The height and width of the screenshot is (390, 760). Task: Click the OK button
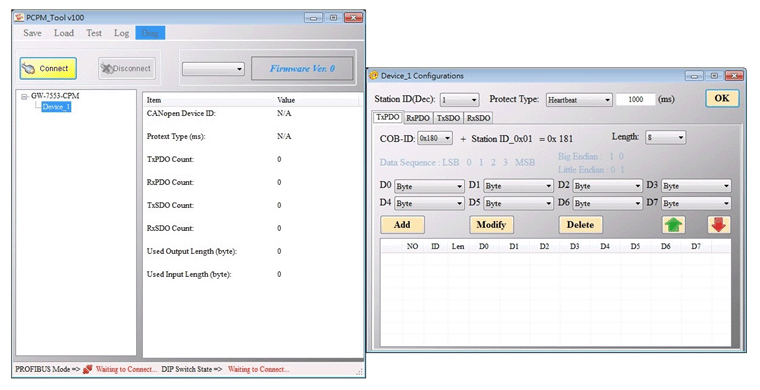[722, 98]
